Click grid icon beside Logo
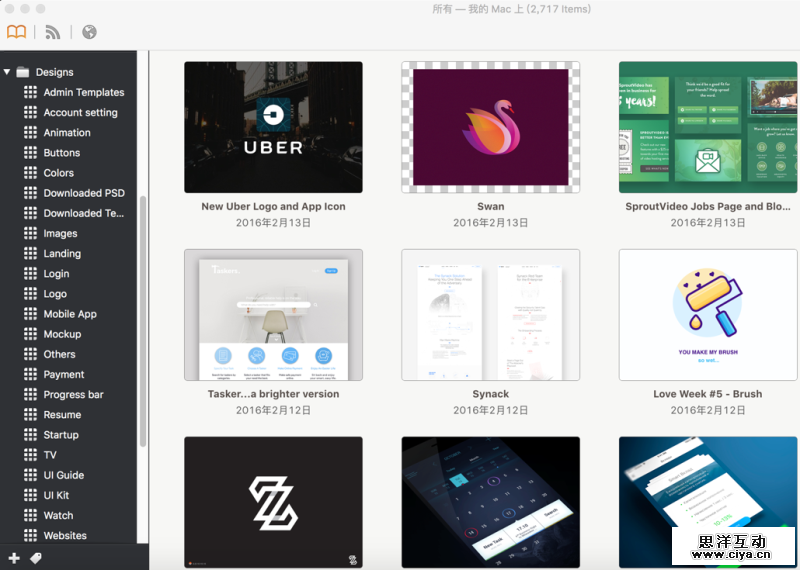The image size is (800, 570). [x=30, y=293]
